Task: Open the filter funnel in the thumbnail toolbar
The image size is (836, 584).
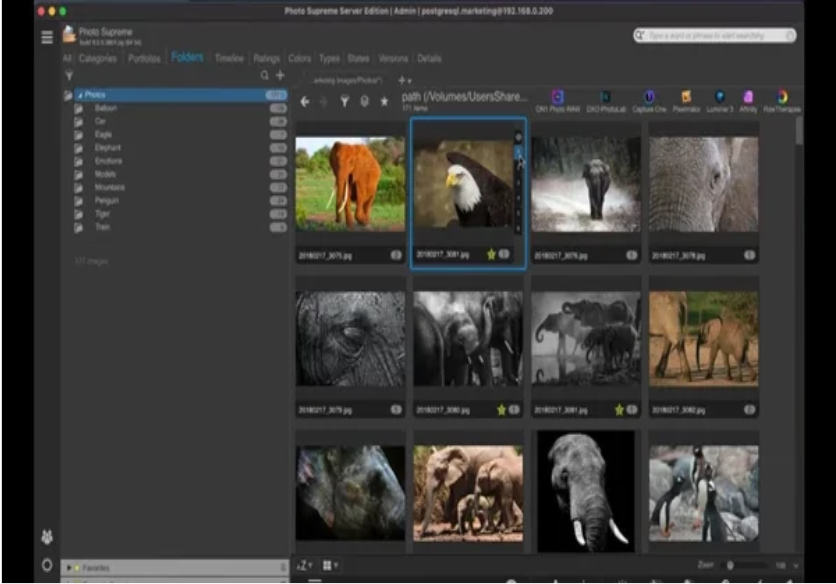Action: click(x=344, y=101)
